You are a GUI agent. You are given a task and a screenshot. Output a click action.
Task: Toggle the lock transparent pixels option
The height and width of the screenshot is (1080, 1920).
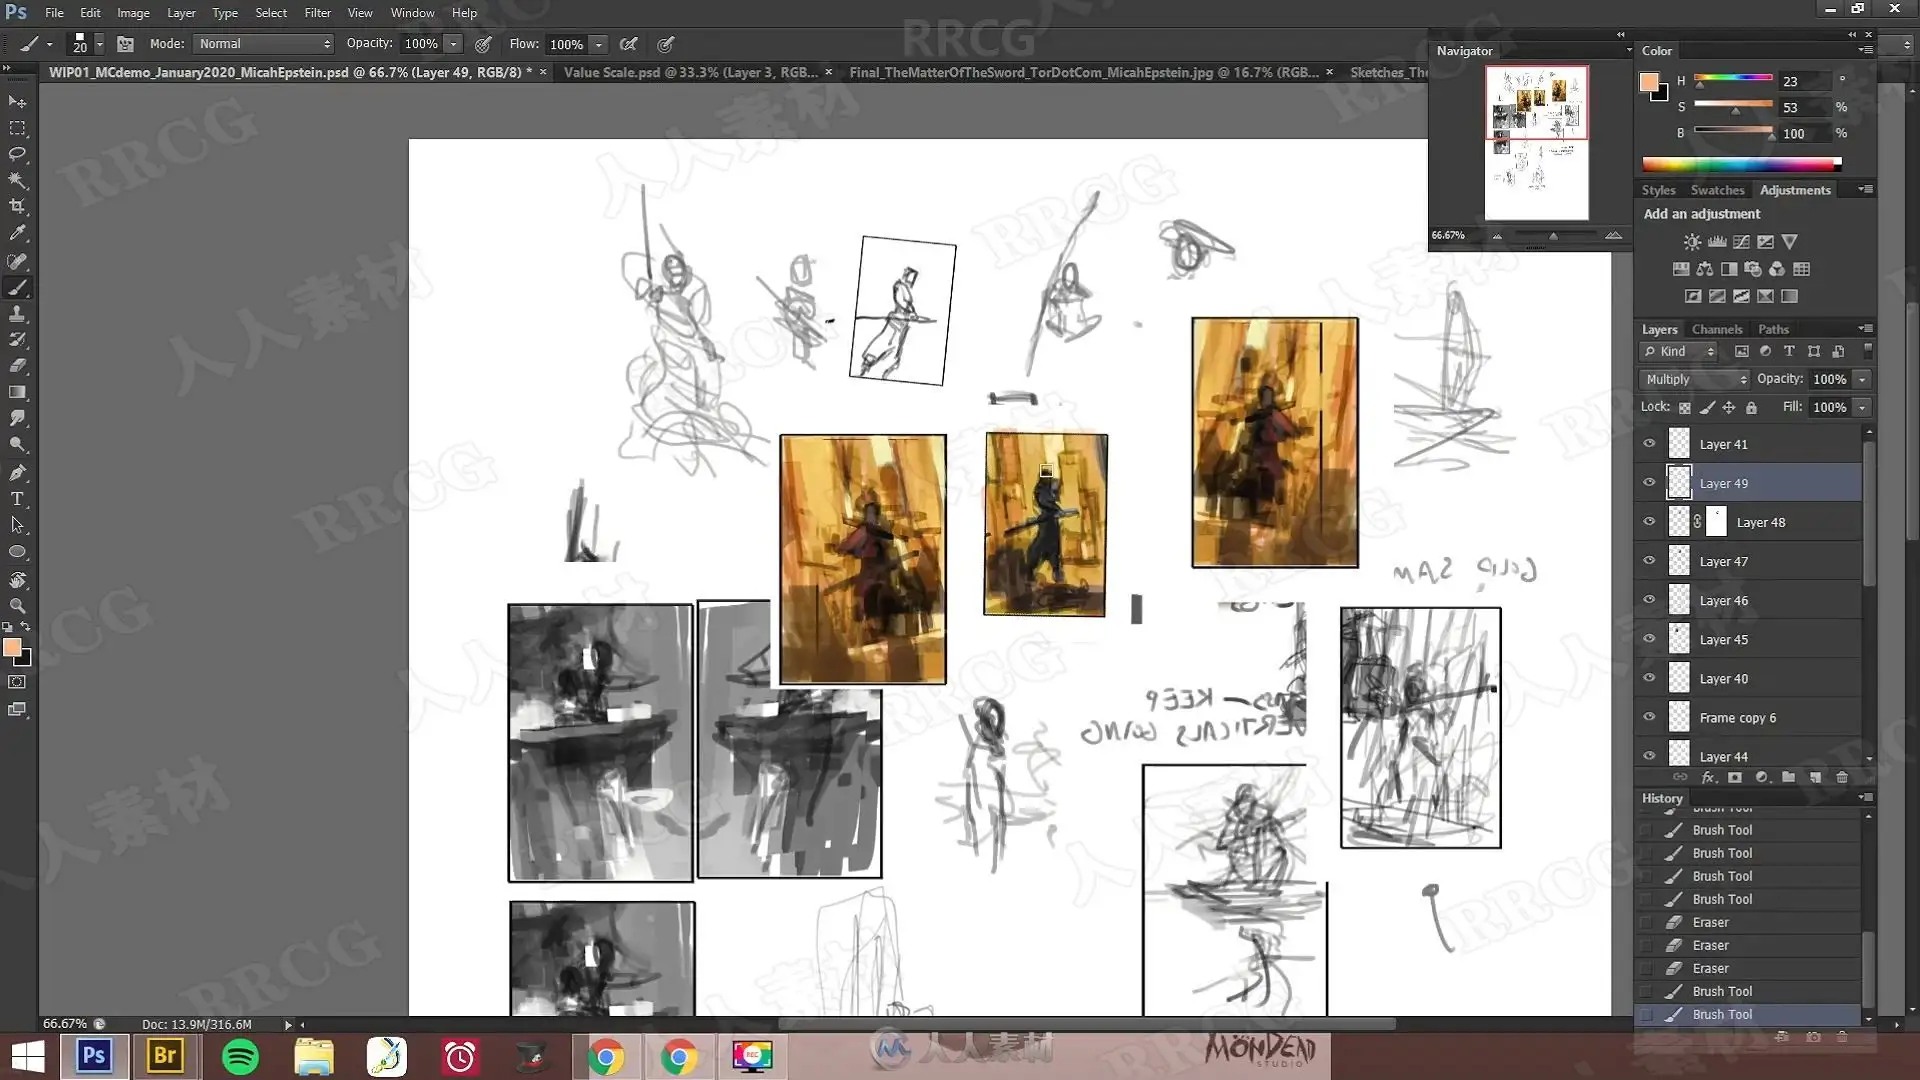tap(1685, 407)
